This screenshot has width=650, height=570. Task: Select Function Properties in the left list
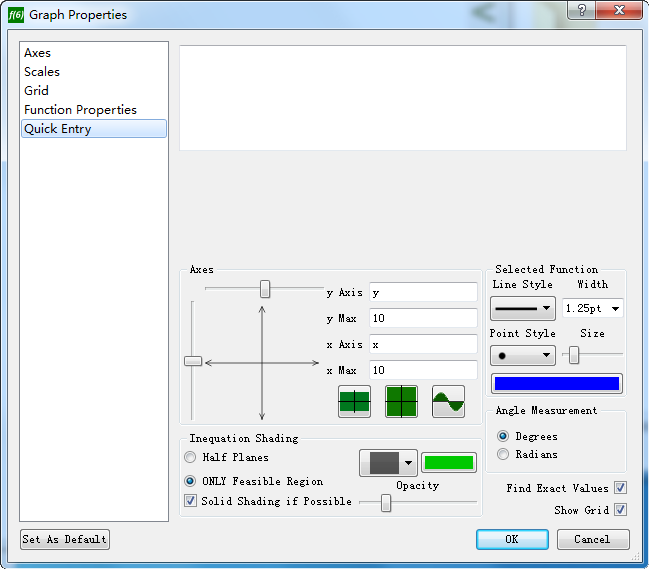[x=80, y=110]
